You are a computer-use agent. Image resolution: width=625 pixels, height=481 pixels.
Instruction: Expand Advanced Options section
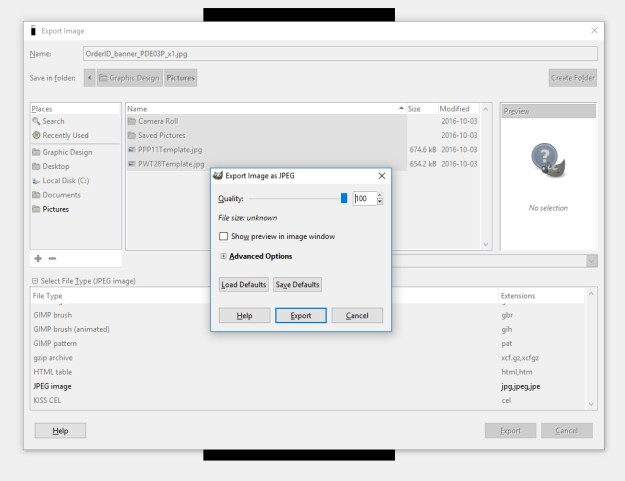click(223, 256)
